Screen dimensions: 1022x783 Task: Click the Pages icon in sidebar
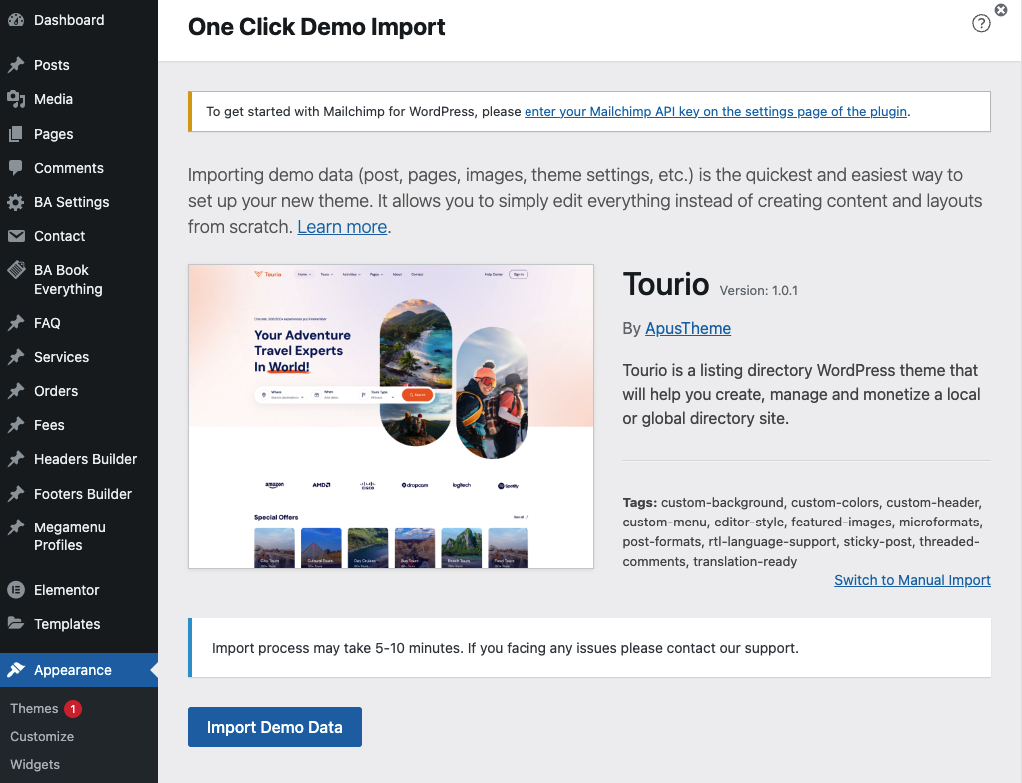pos(16,134)
